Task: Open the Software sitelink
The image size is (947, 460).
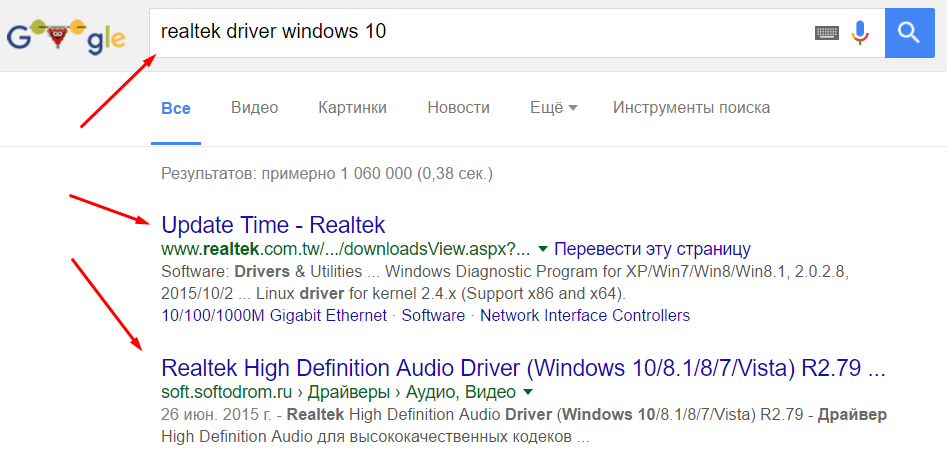Action: pyautogui.click(x=433, y=315)
